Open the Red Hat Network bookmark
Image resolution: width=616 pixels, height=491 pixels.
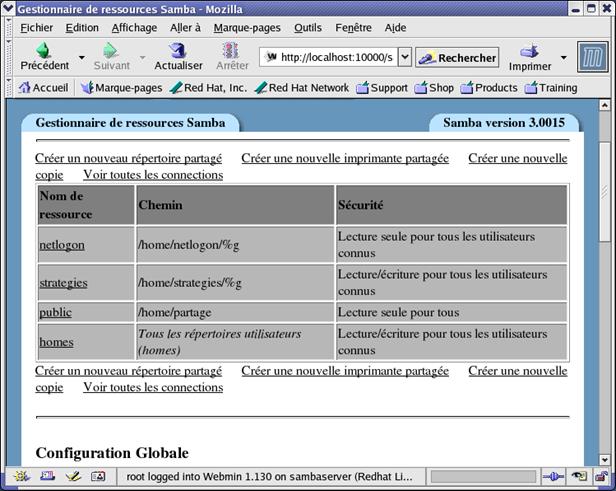click(302, 88)
